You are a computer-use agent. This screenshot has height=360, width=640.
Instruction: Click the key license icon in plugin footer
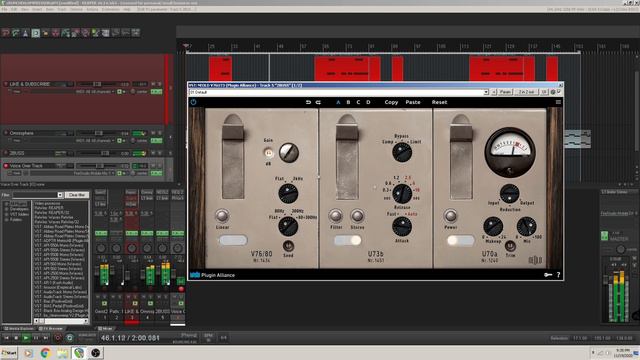point(548,275)
